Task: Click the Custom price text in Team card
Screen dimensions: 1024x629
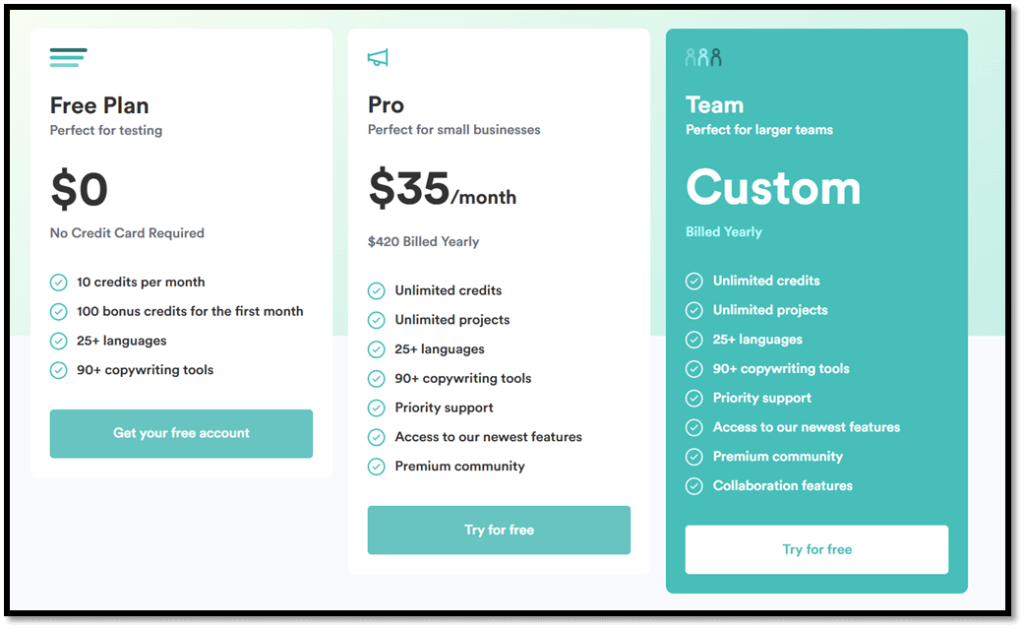Action: click(x=773, y=188)
